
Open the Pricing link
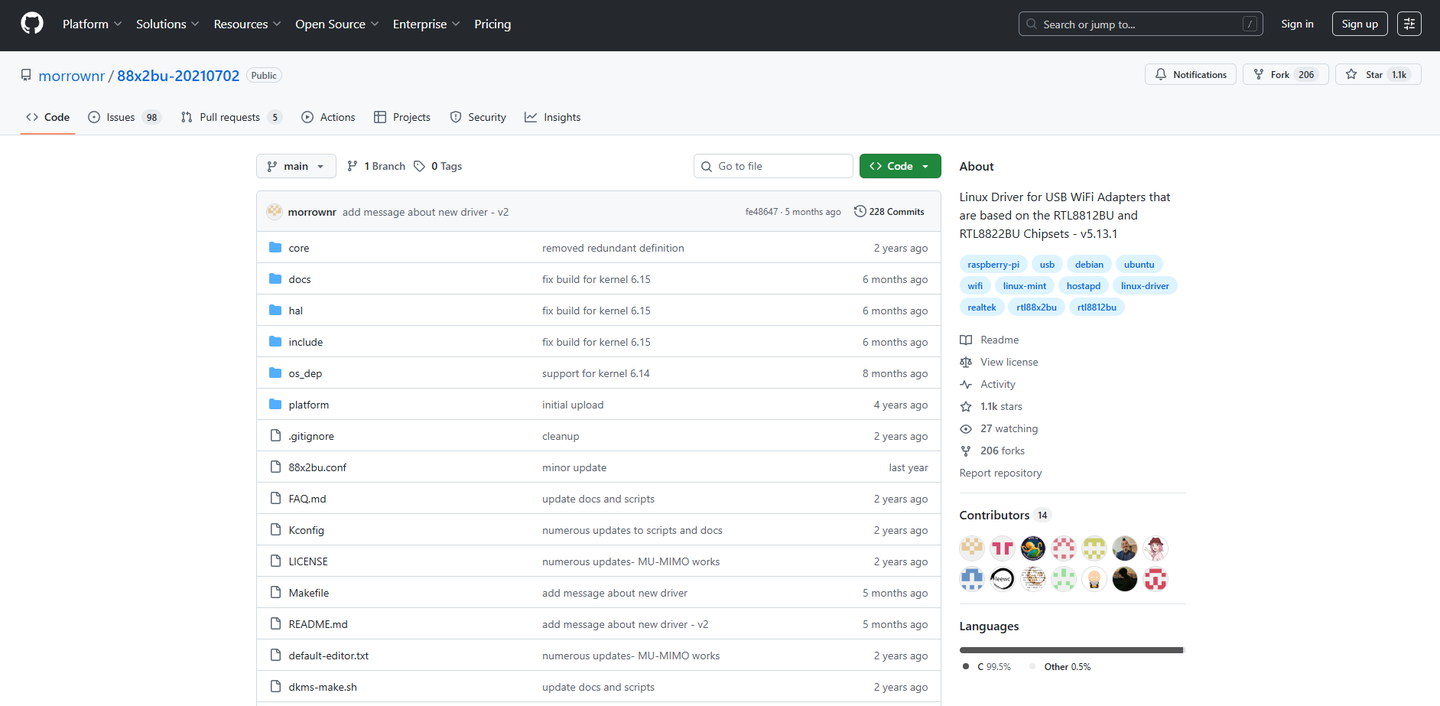click(492, 24)
